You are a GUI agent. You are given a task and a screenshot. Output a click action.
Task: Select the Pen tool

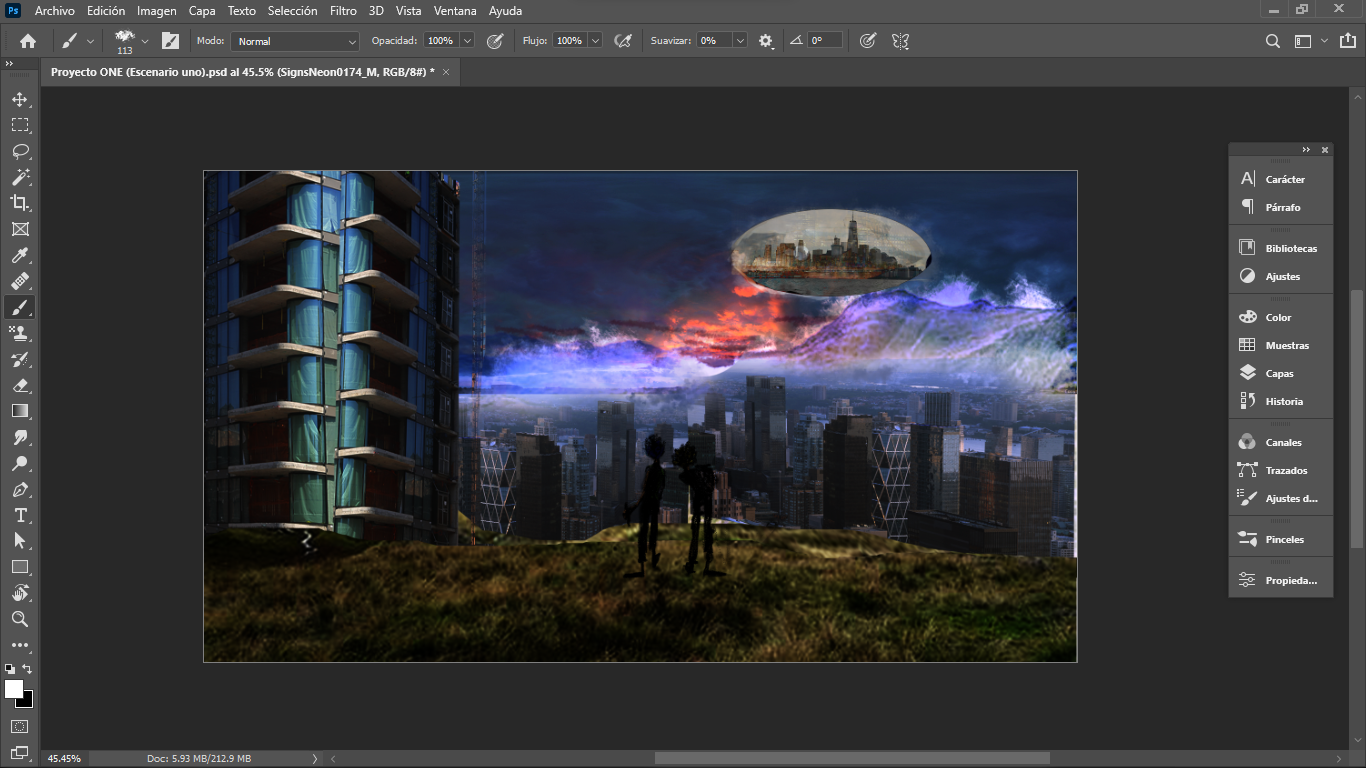(20, 489)
